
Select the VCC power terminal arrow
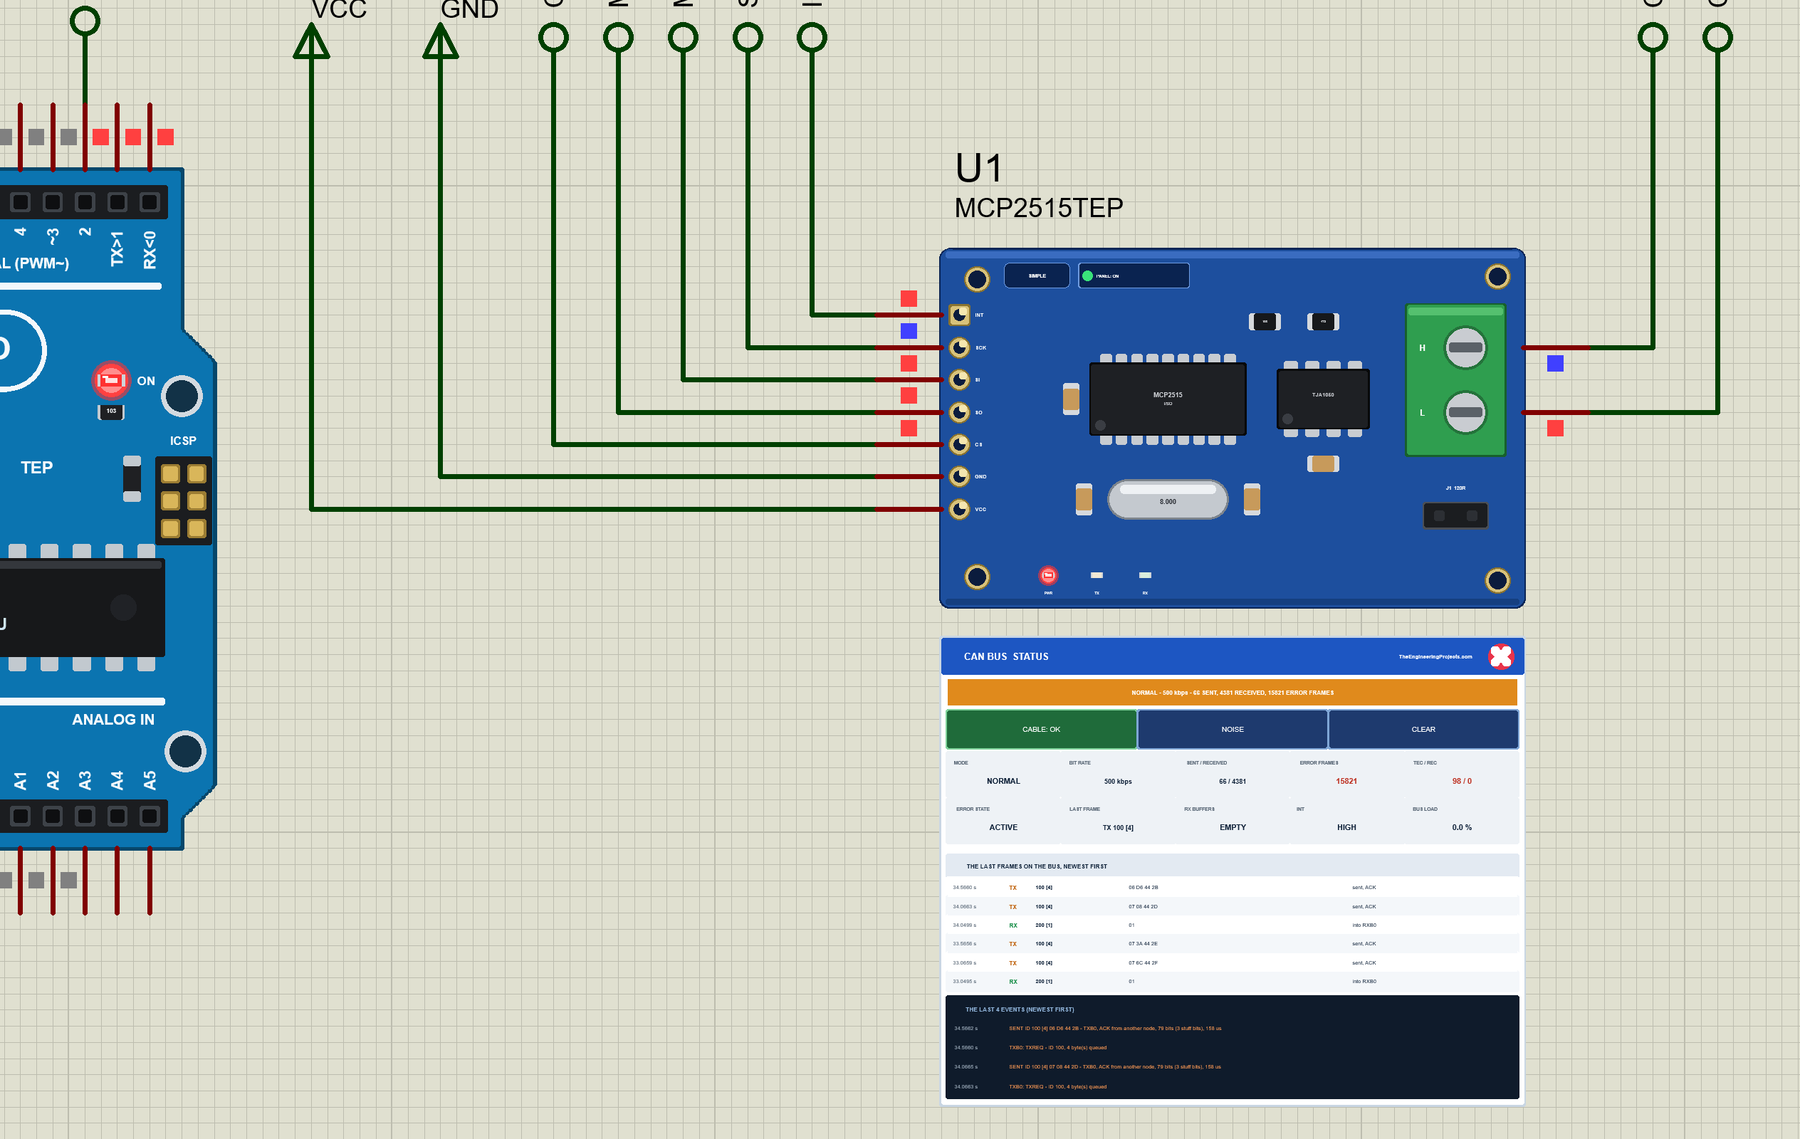click(312, 41)
